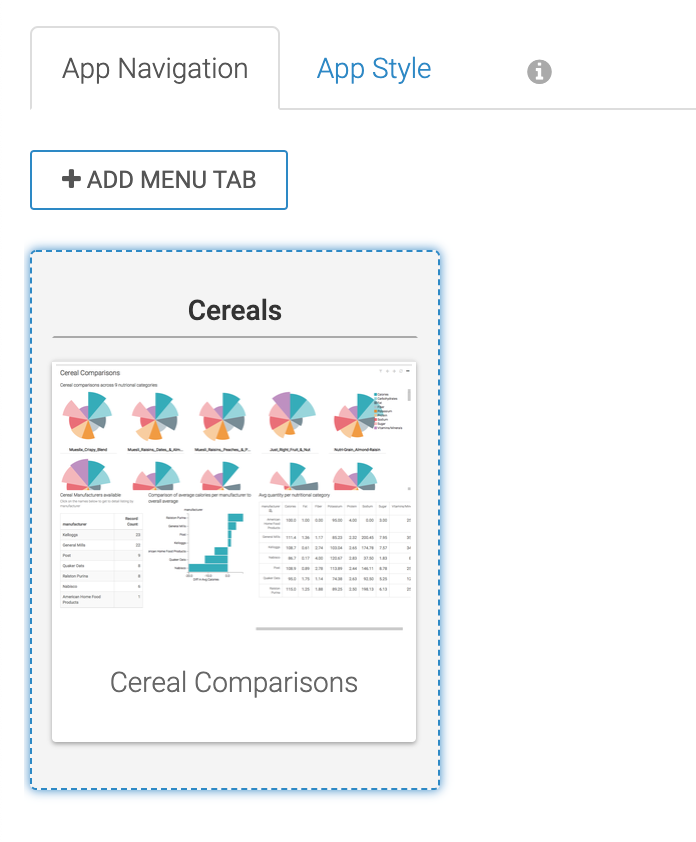Viewport: 696px width, 842px height.
Task: Click the Avg quantity per nutritional category table
Action: pos(333,550)
